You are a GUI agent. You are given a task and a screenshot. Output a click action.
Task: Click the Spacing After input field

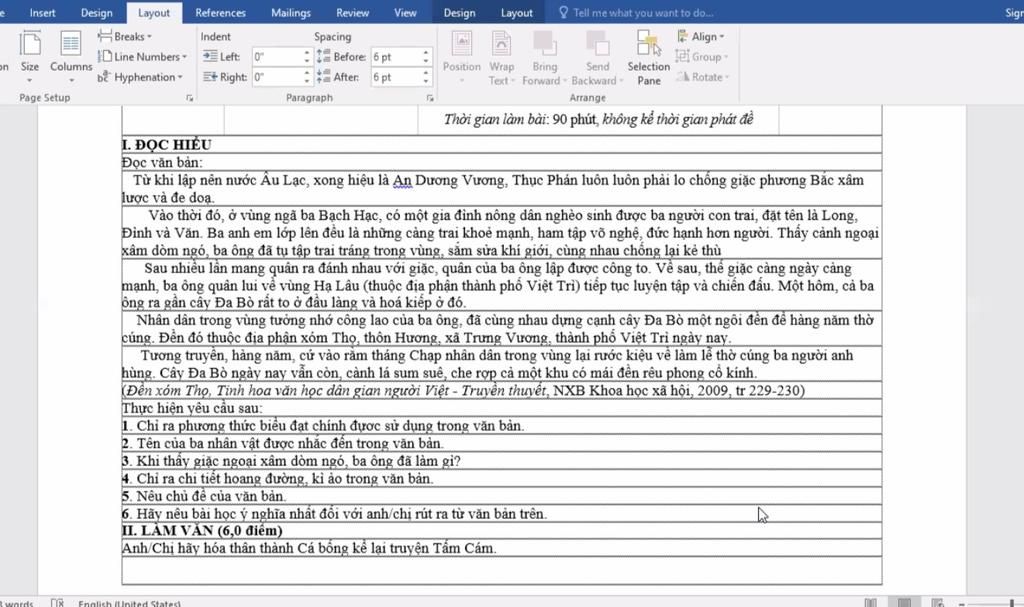(396, 77)
